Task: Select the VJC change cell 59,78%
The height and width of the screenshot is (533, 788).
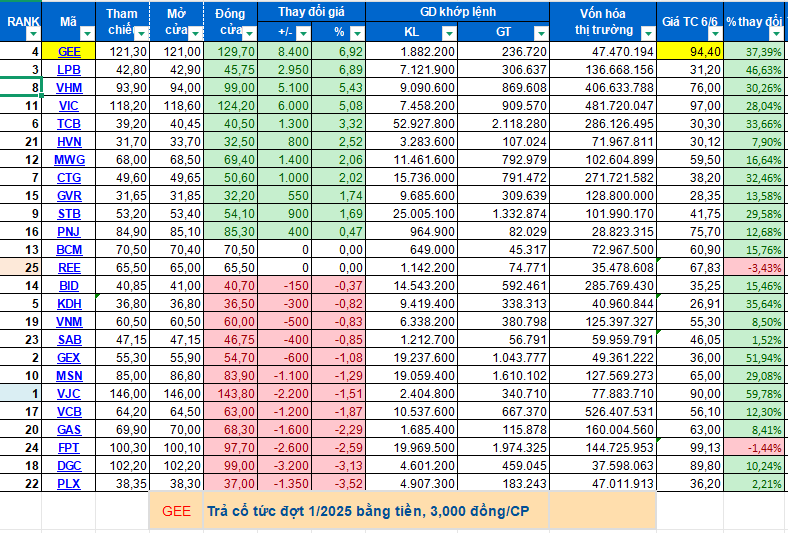Action: [755, 394]
